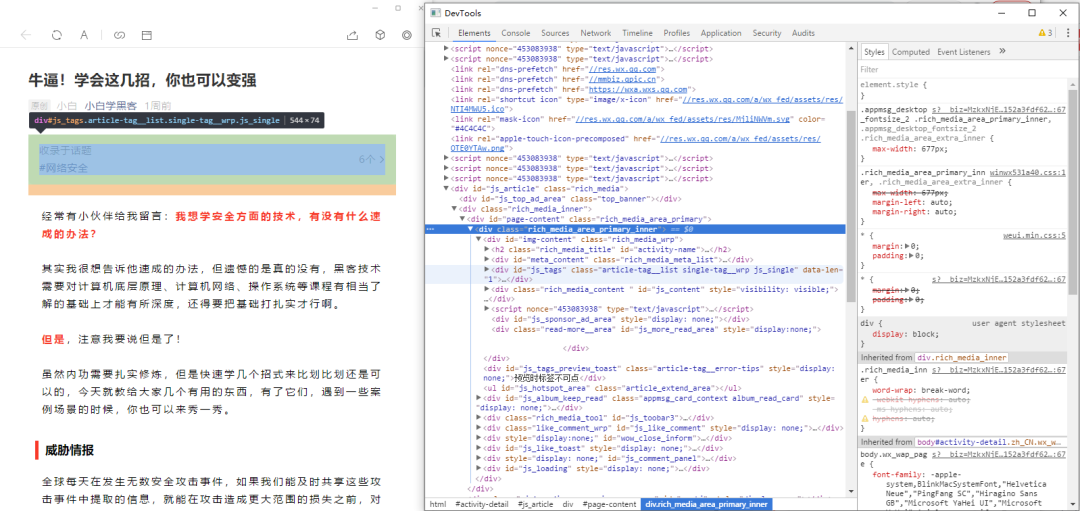Open the Network tab
This screenshot has height=511, width=1080.
(x=596, y=33)
